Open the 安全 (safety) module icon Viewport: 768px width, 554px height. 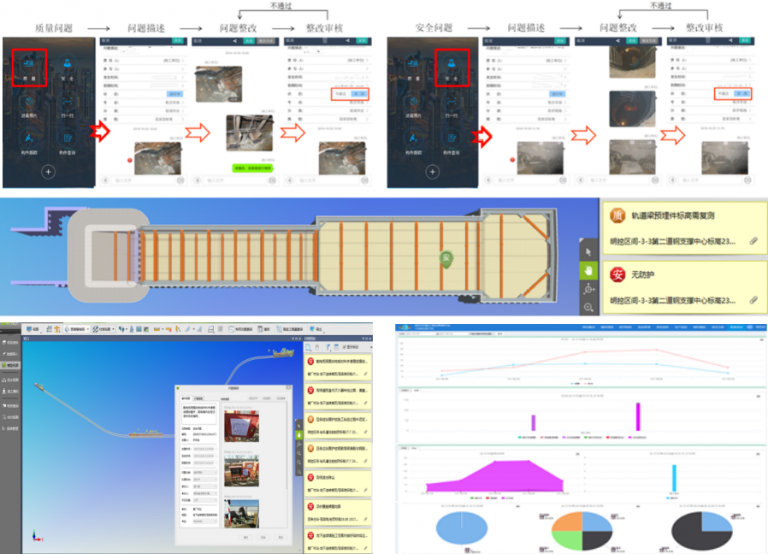pos(66,65)
